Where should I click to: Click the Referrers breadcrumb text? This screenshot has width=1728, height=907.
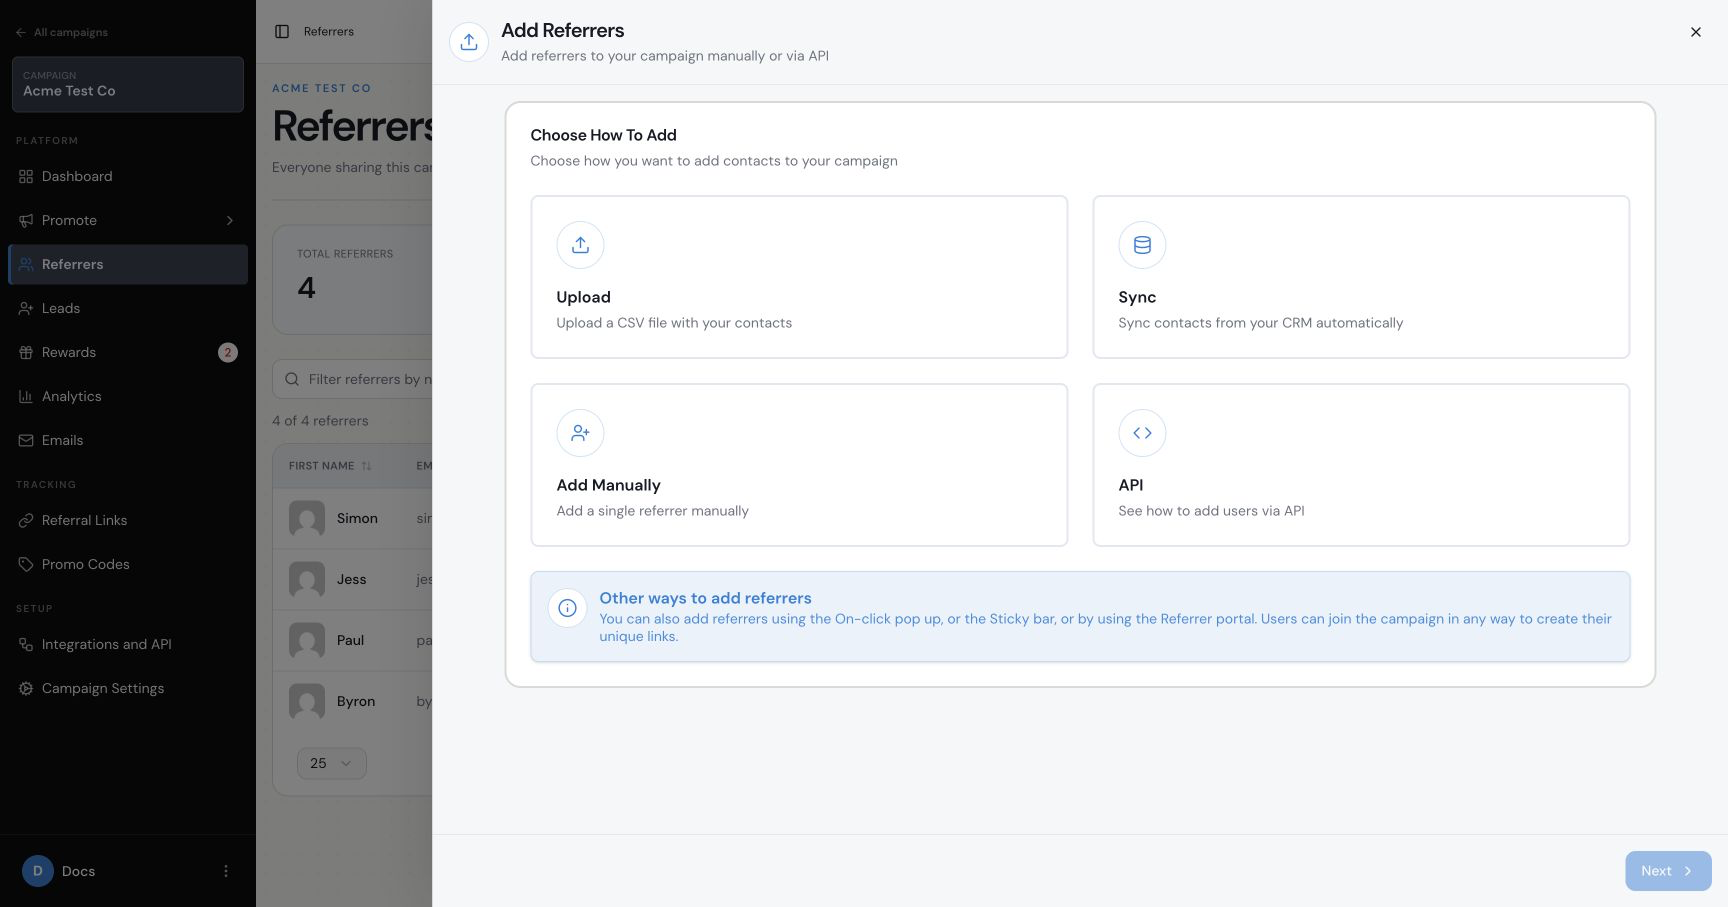click(329, 32)
